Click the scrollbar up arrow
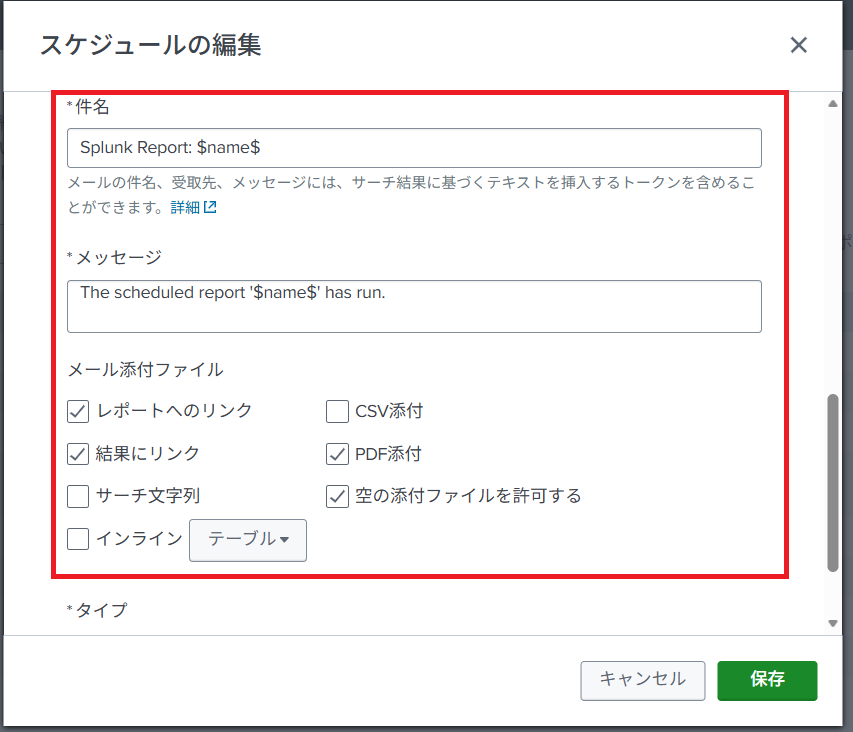 coord(833,103)
